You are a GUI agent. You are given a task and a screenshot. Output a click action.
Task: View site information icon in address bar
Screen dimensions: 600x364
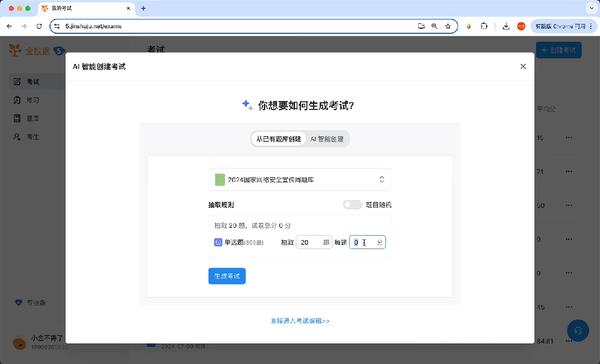click(x=57, y=26)
